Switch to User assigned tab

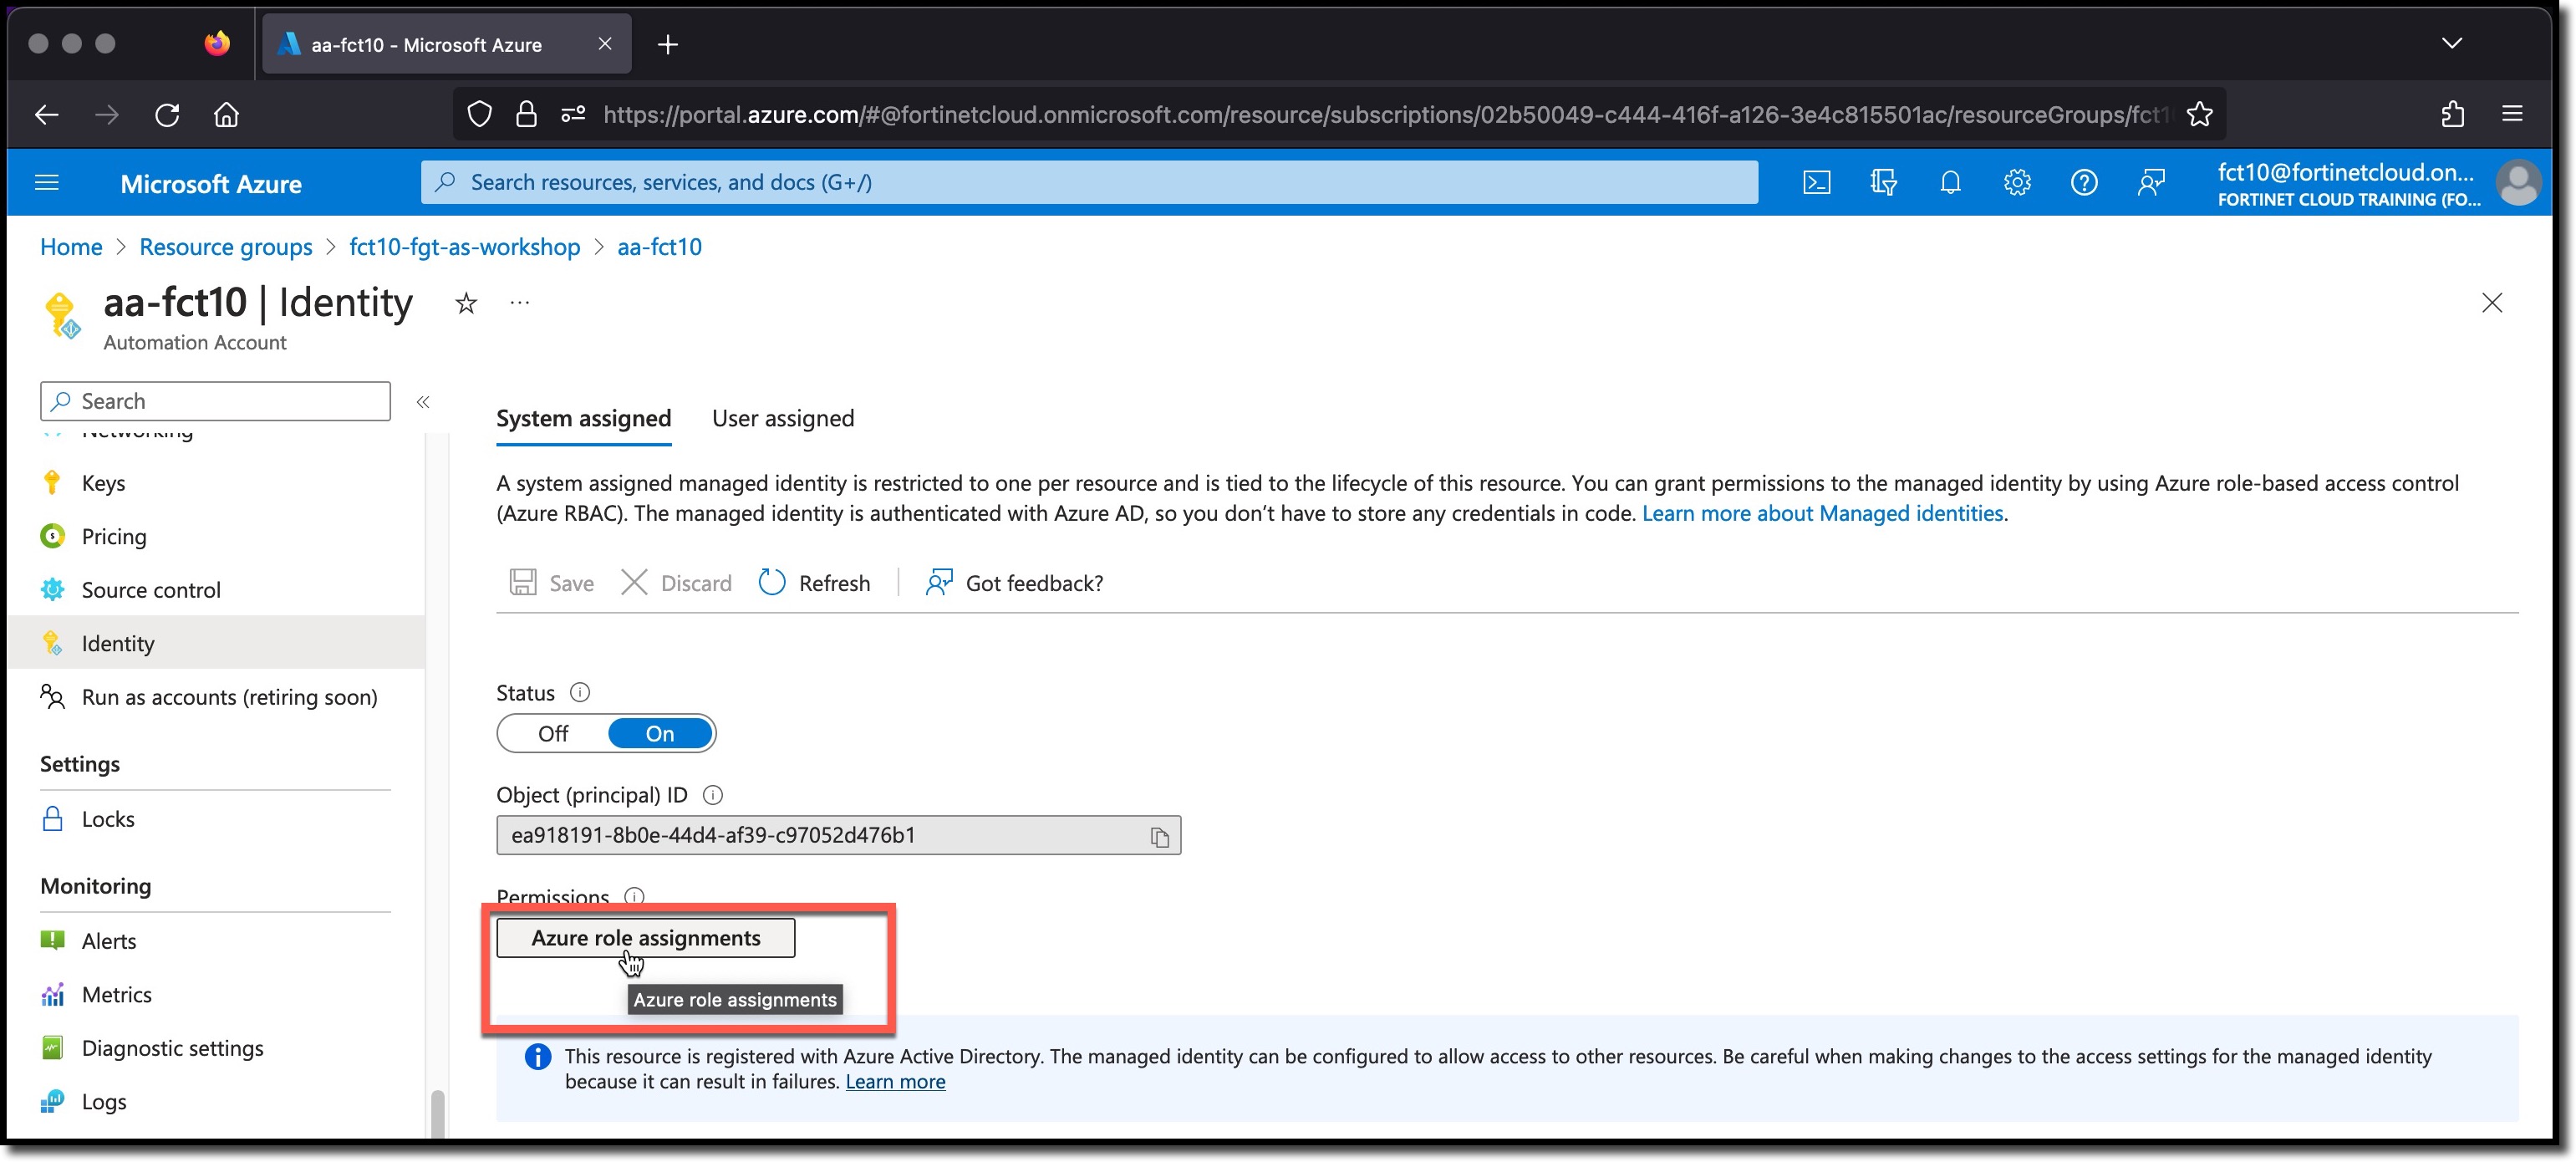[782, 417]
